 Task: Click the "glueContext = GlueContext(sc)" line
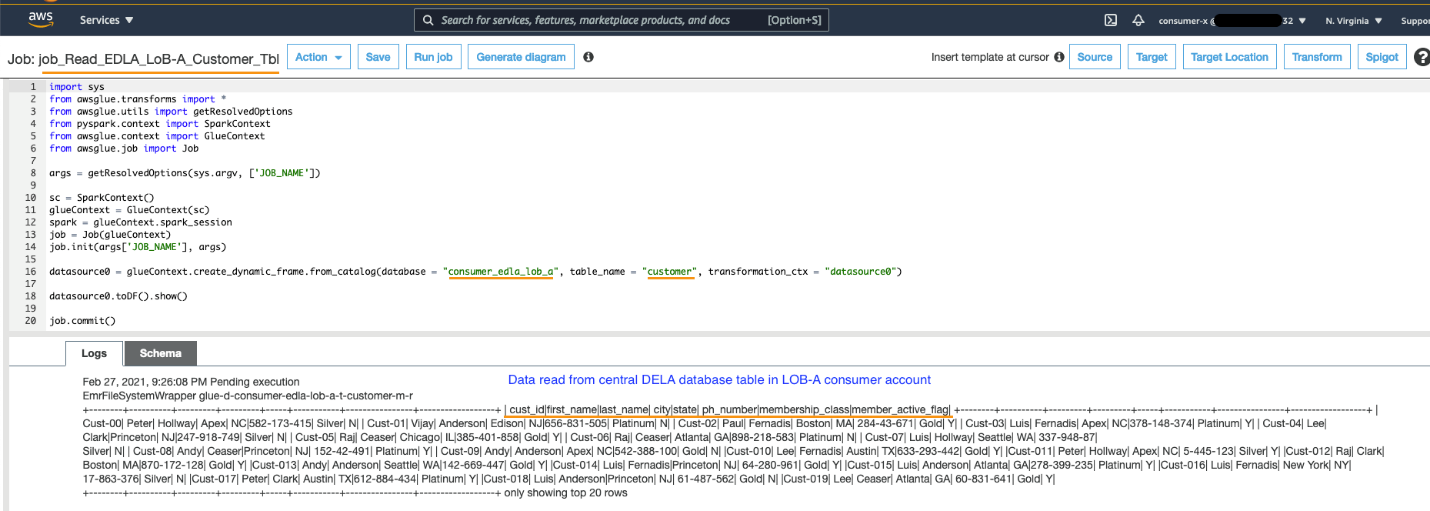[x=129, y=210]
